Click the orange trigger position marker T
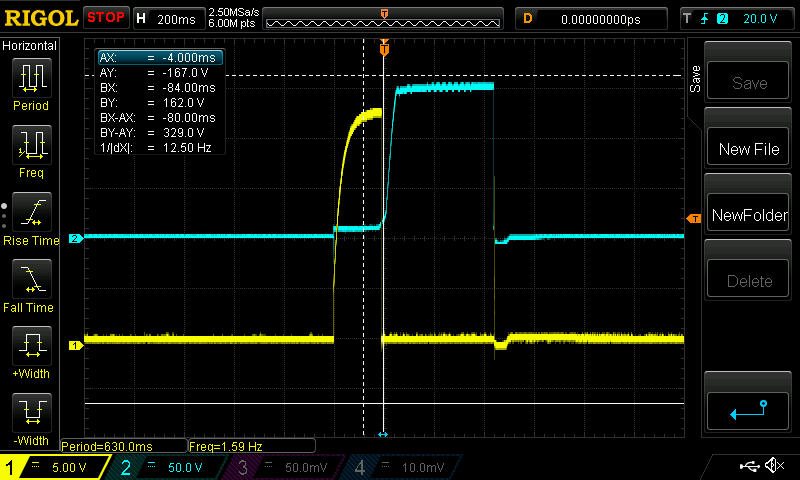 (384, 48)
